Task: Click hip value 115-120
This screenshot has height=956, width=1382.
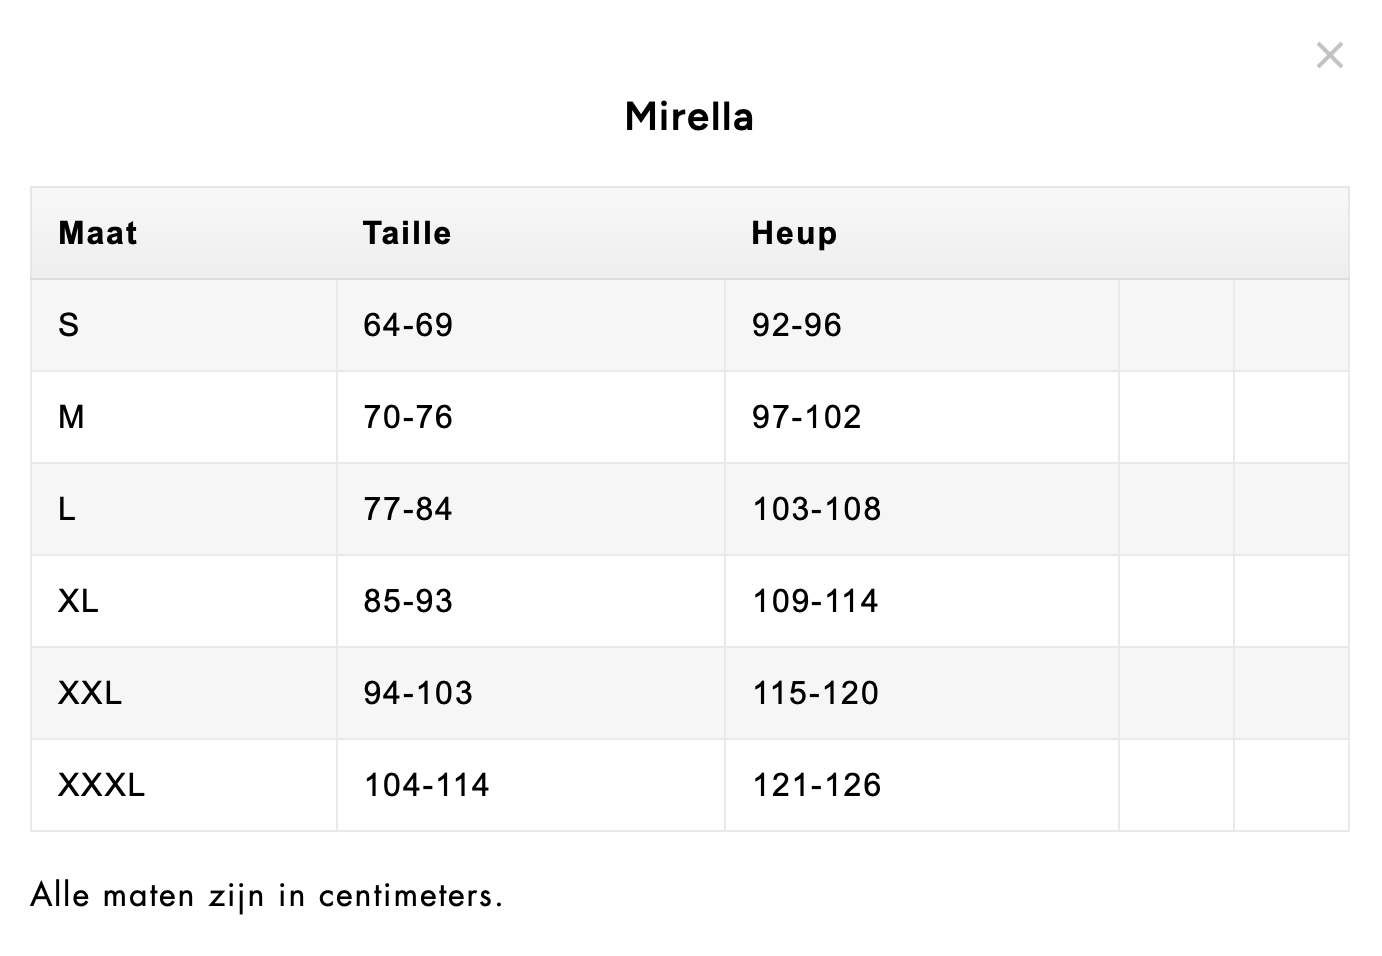Action: (816, 693)
